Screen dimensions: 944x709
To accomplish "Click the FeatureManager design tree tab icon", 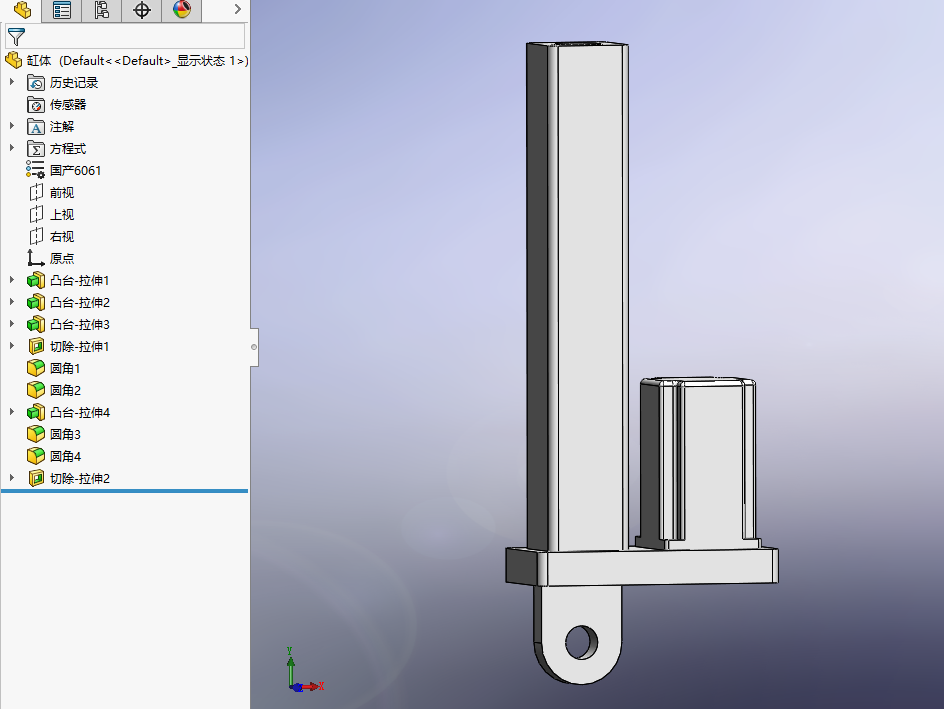I will click(x=22, y=11).
